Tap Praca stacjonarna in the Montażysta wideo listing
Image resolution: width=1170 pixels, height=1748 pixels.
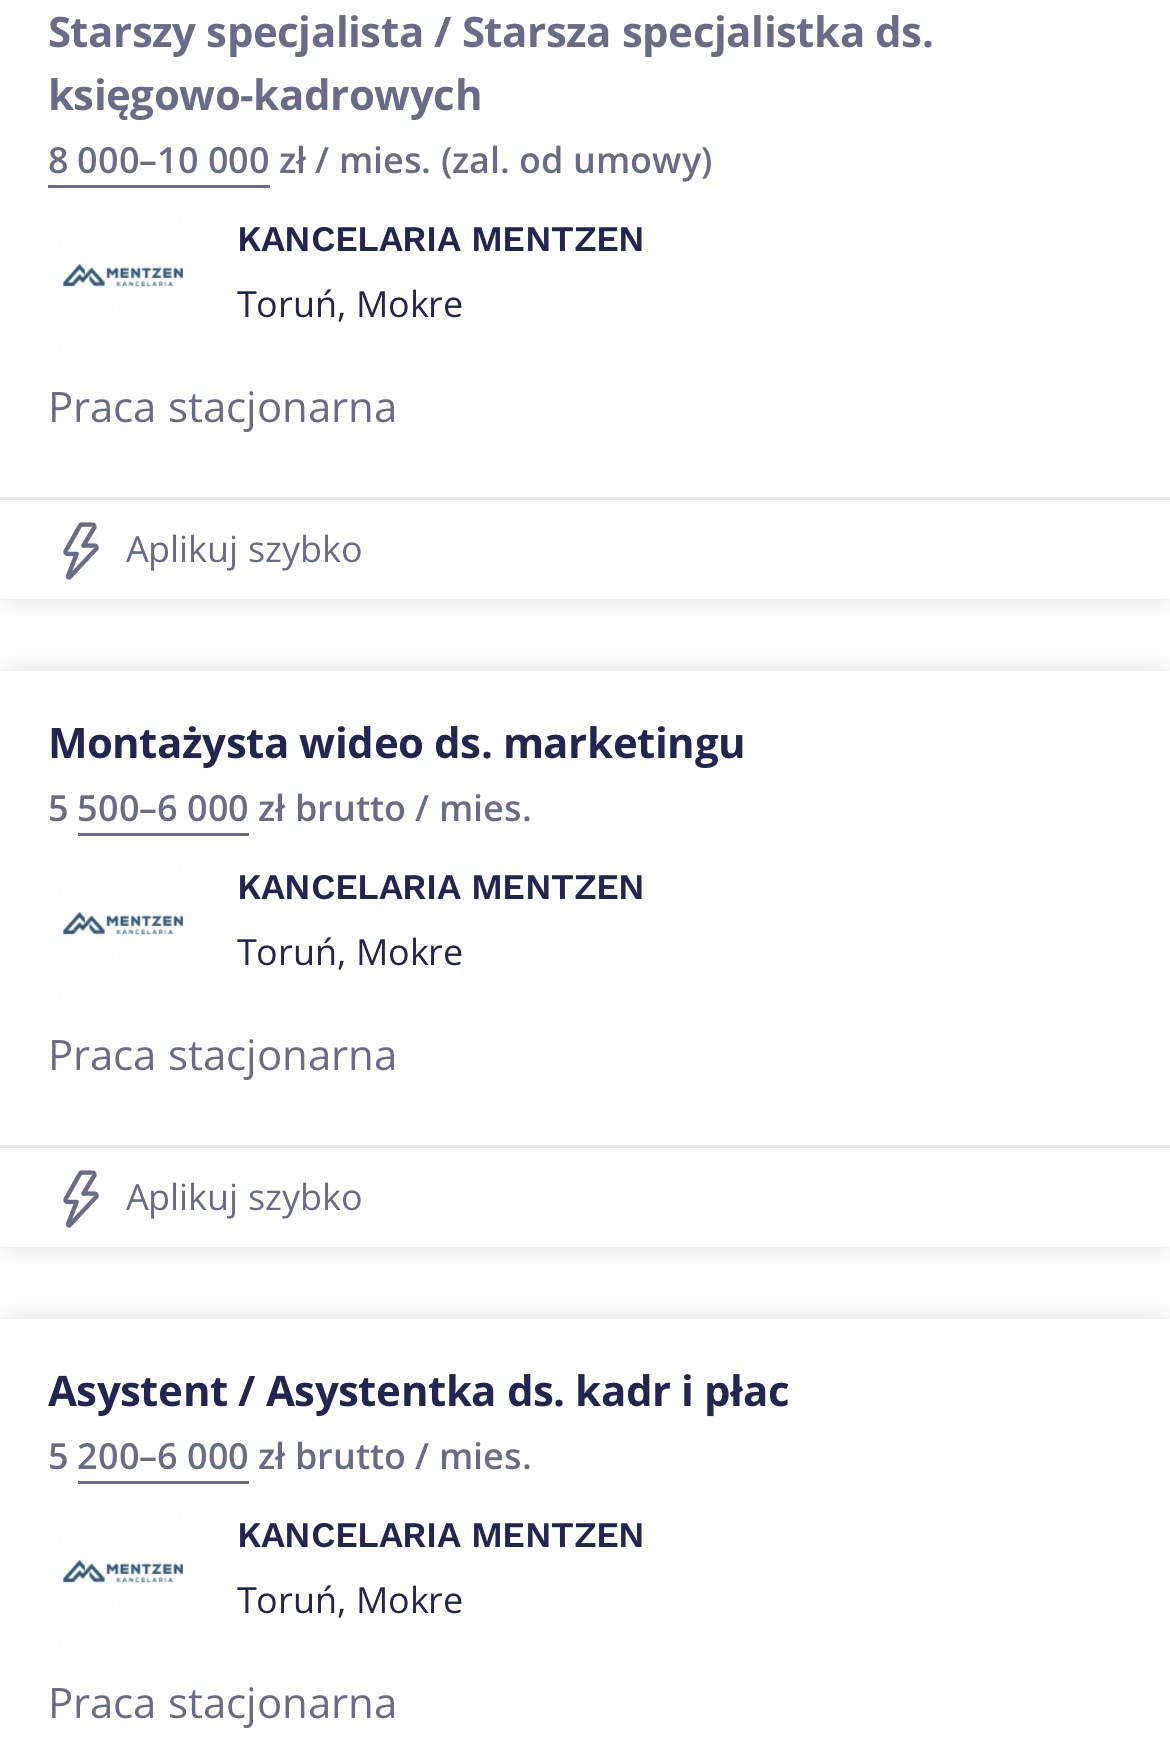coord(222,1056)
